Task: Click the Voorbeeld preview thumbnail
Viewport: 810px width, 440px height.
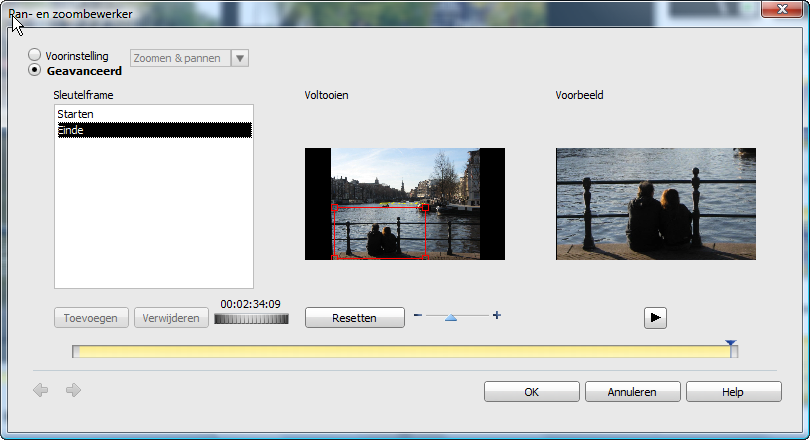Action: 655,204
